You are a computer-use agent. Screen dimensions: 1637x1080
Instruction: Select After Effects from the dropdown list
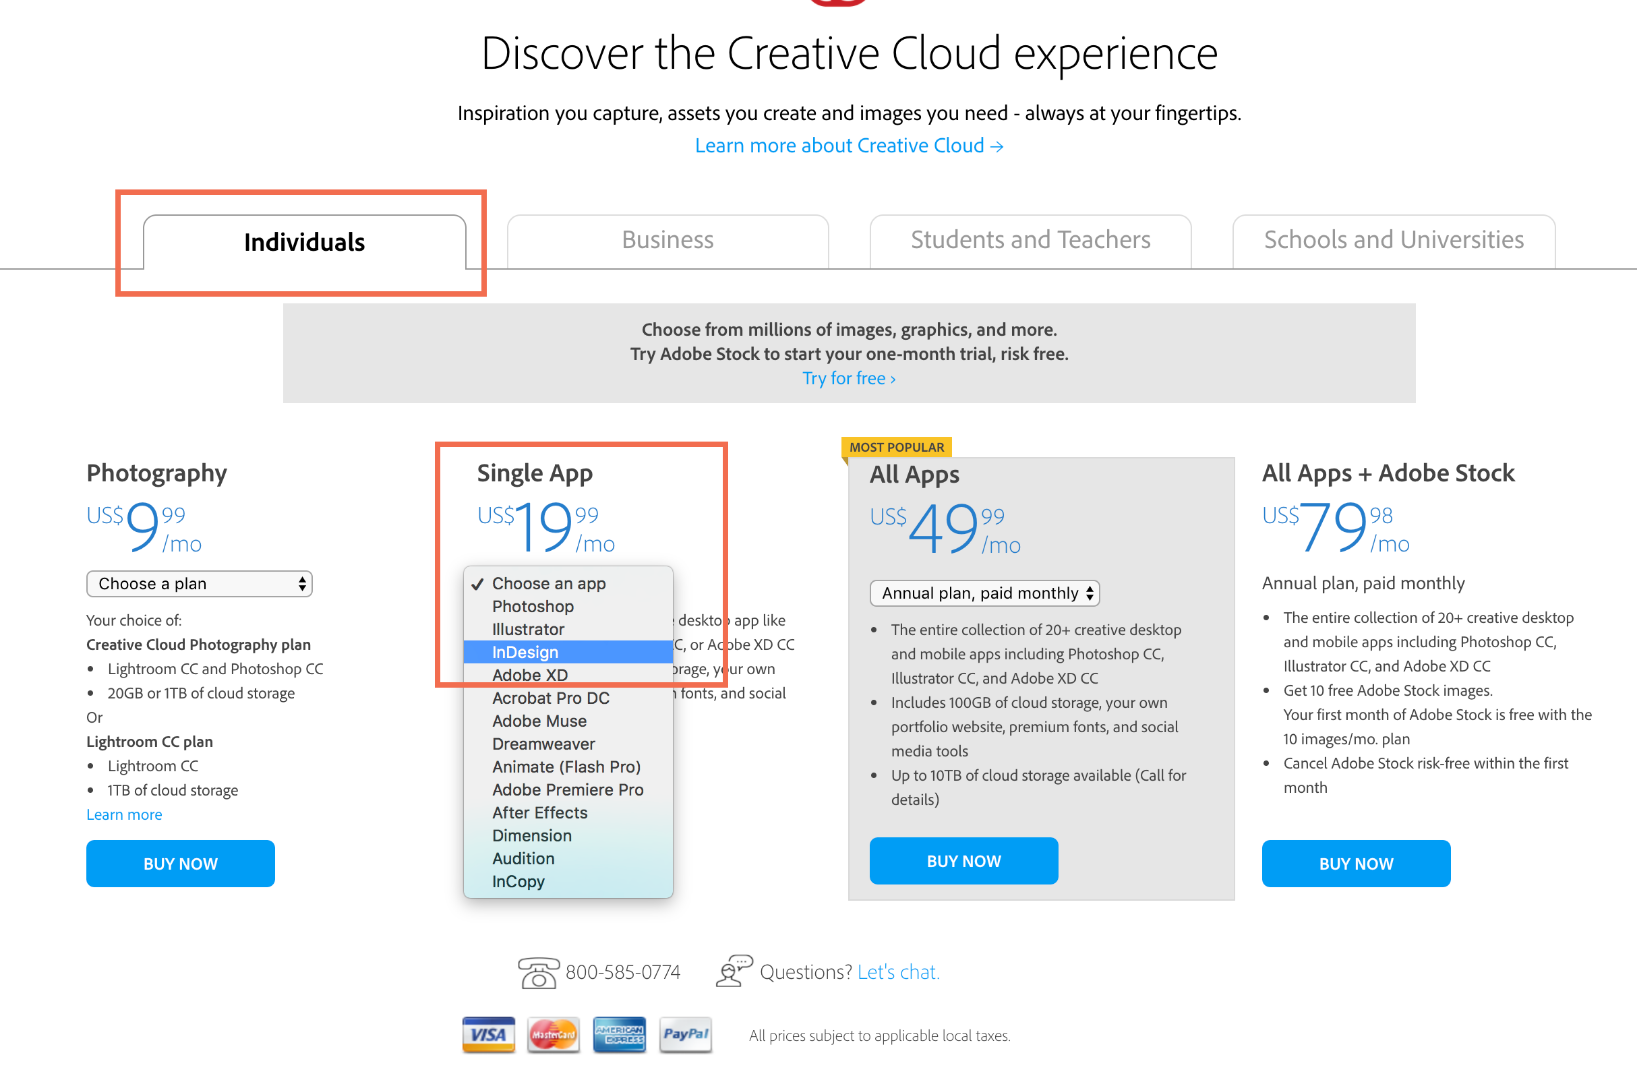tap(539, 813)
